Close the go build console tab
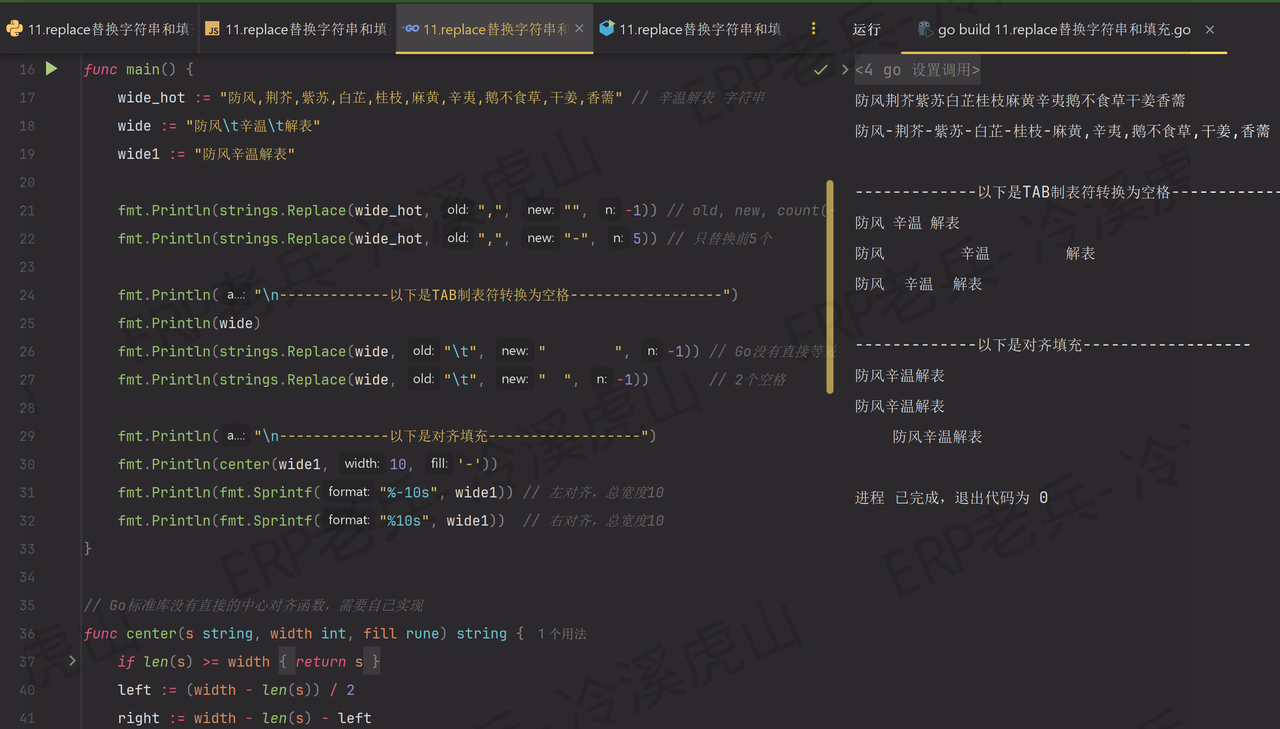This screenshot has width=1280, height=729. [x=1209, y=30]
